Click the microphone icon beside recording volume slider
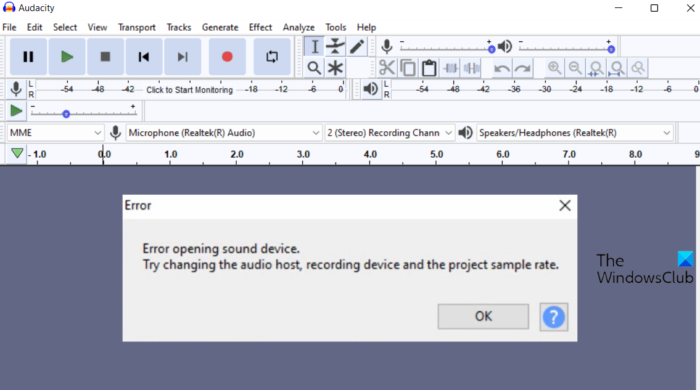This screenshot has width=700, height=390. click(387, 46)
